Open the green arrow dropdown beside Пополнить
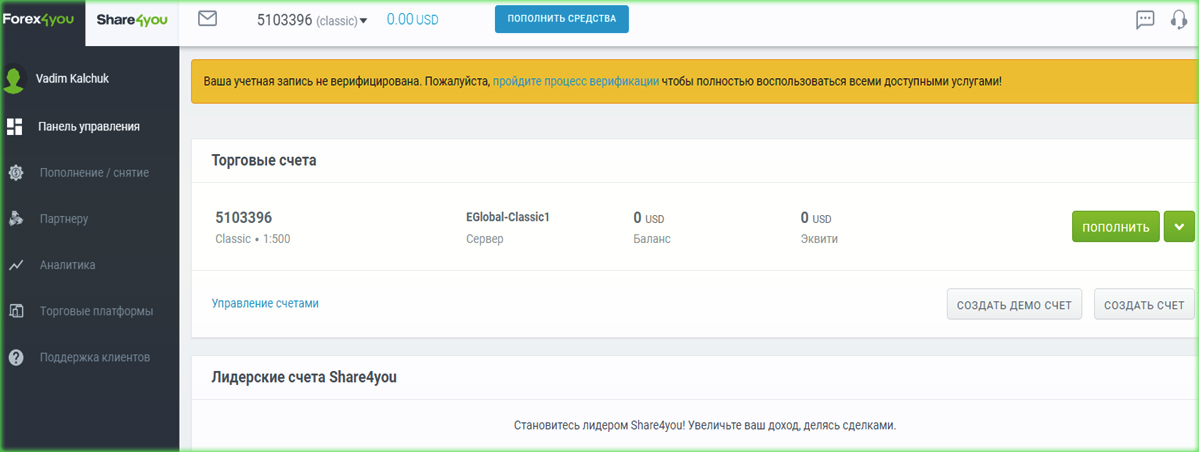Screen dimensions: 1199x452 click(x=1179, y=227)
